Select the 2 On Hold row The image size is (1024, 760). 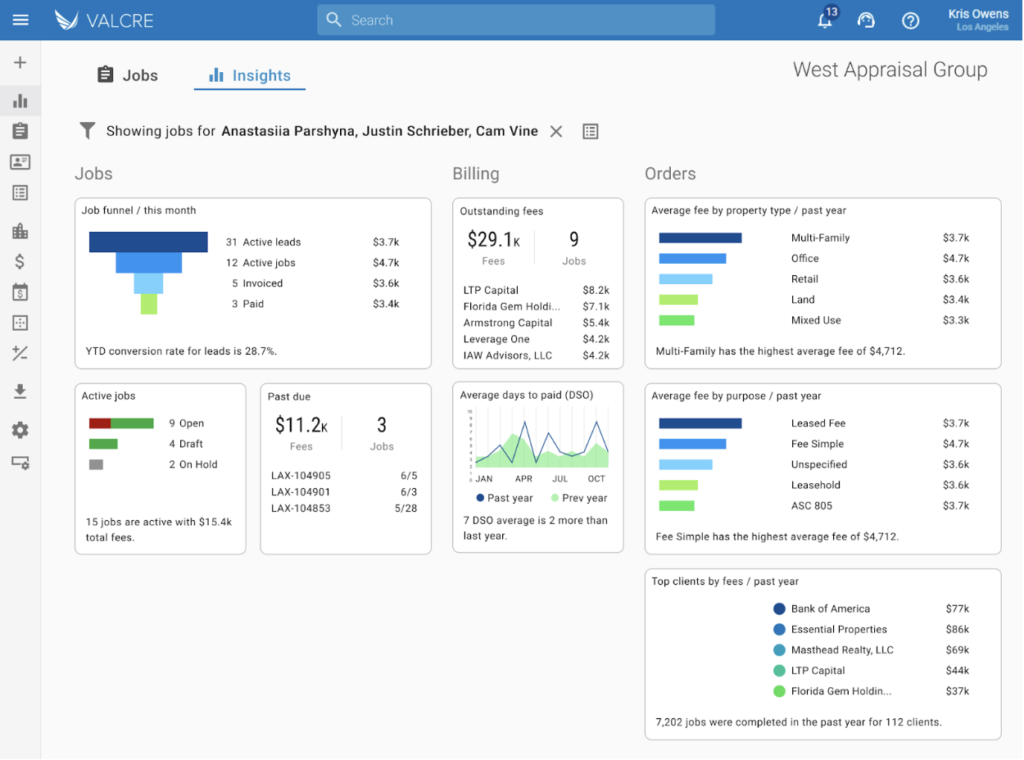(153, 464)
